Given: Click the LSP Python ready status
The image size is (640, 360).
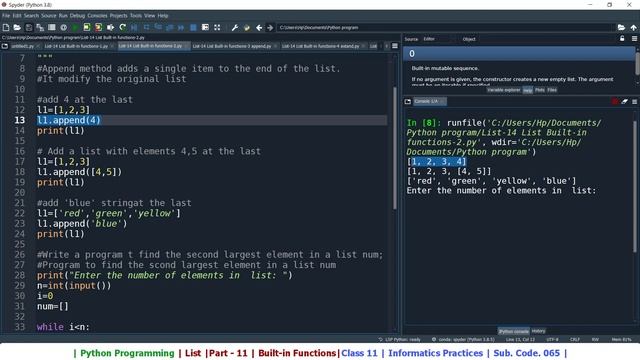Looking at the screenshot, I should pos(399,339).
